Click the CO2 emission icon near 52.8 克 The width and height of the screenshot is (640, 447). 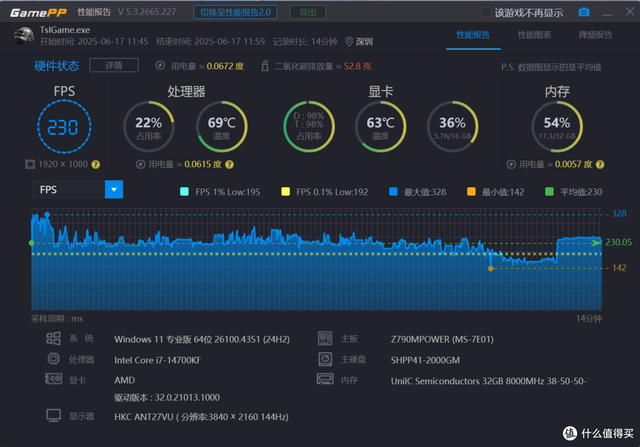(265, 65)
